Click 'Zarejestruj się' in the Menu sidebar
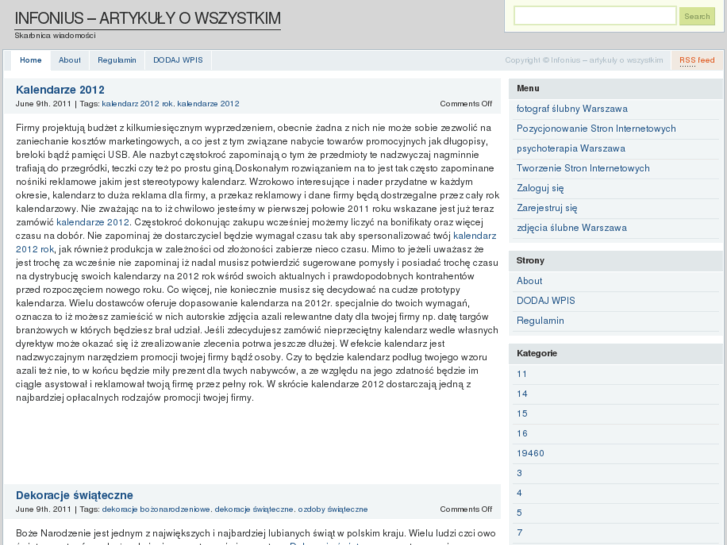 [x=547, y=208]
